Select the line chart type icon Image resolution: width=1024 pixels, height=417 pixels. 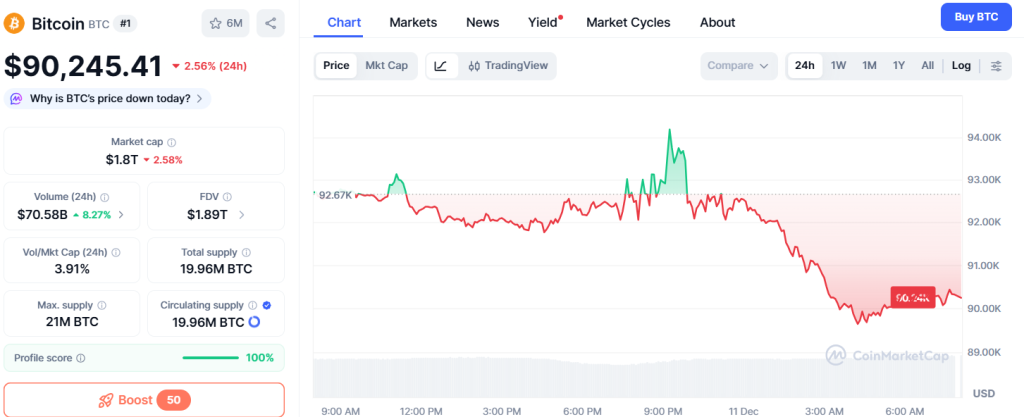(x=441, y=66)
